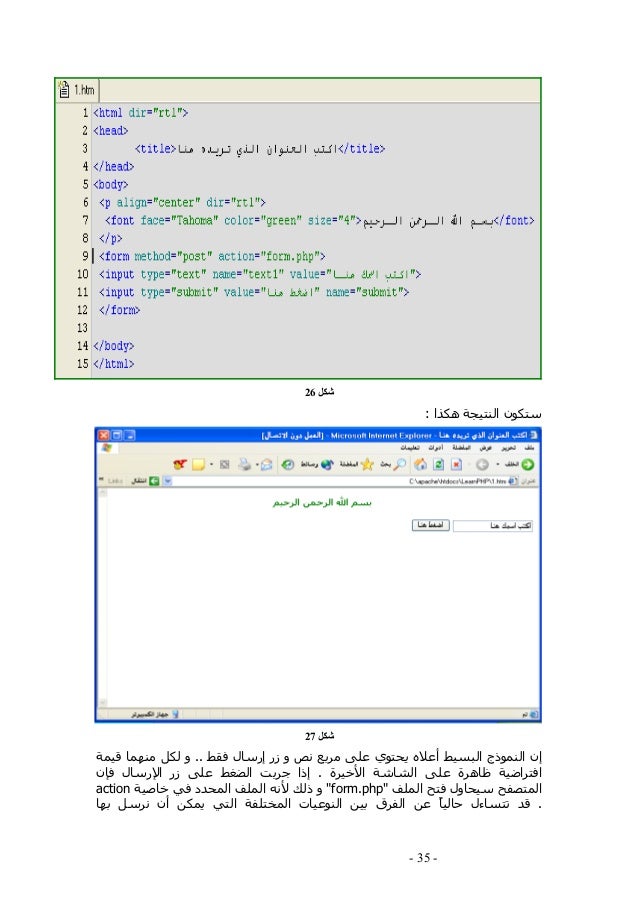
Task: Click the IE title bar page icon
Action: (534, 435)
